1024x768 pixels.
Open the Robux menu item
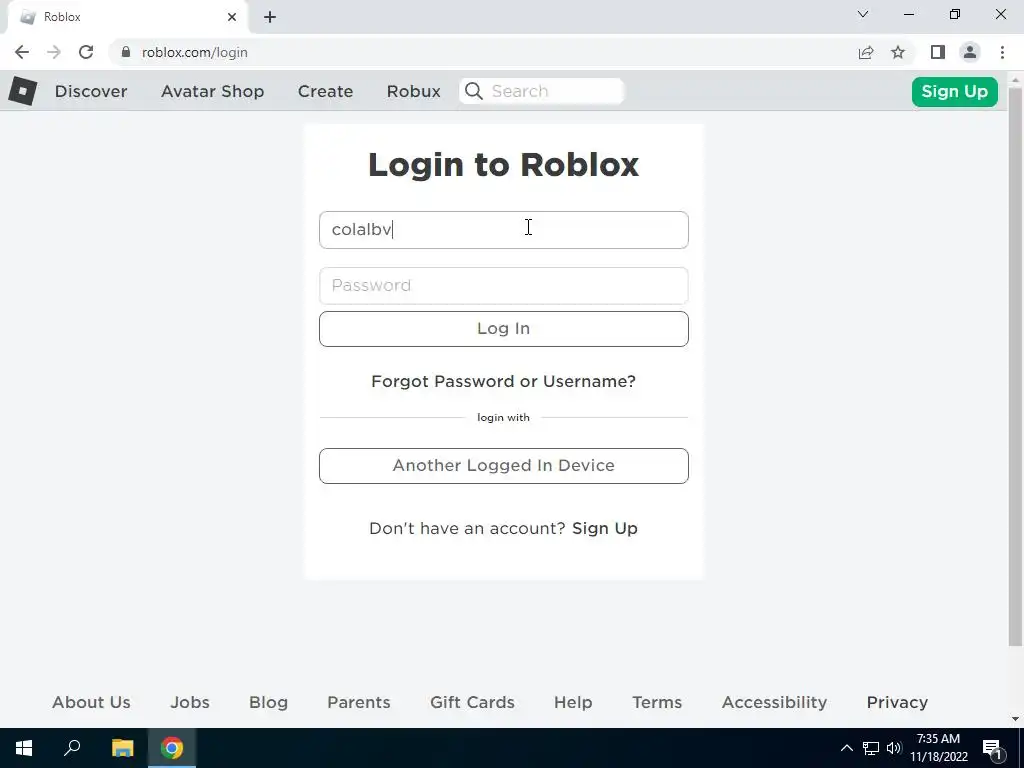[413, 91]
